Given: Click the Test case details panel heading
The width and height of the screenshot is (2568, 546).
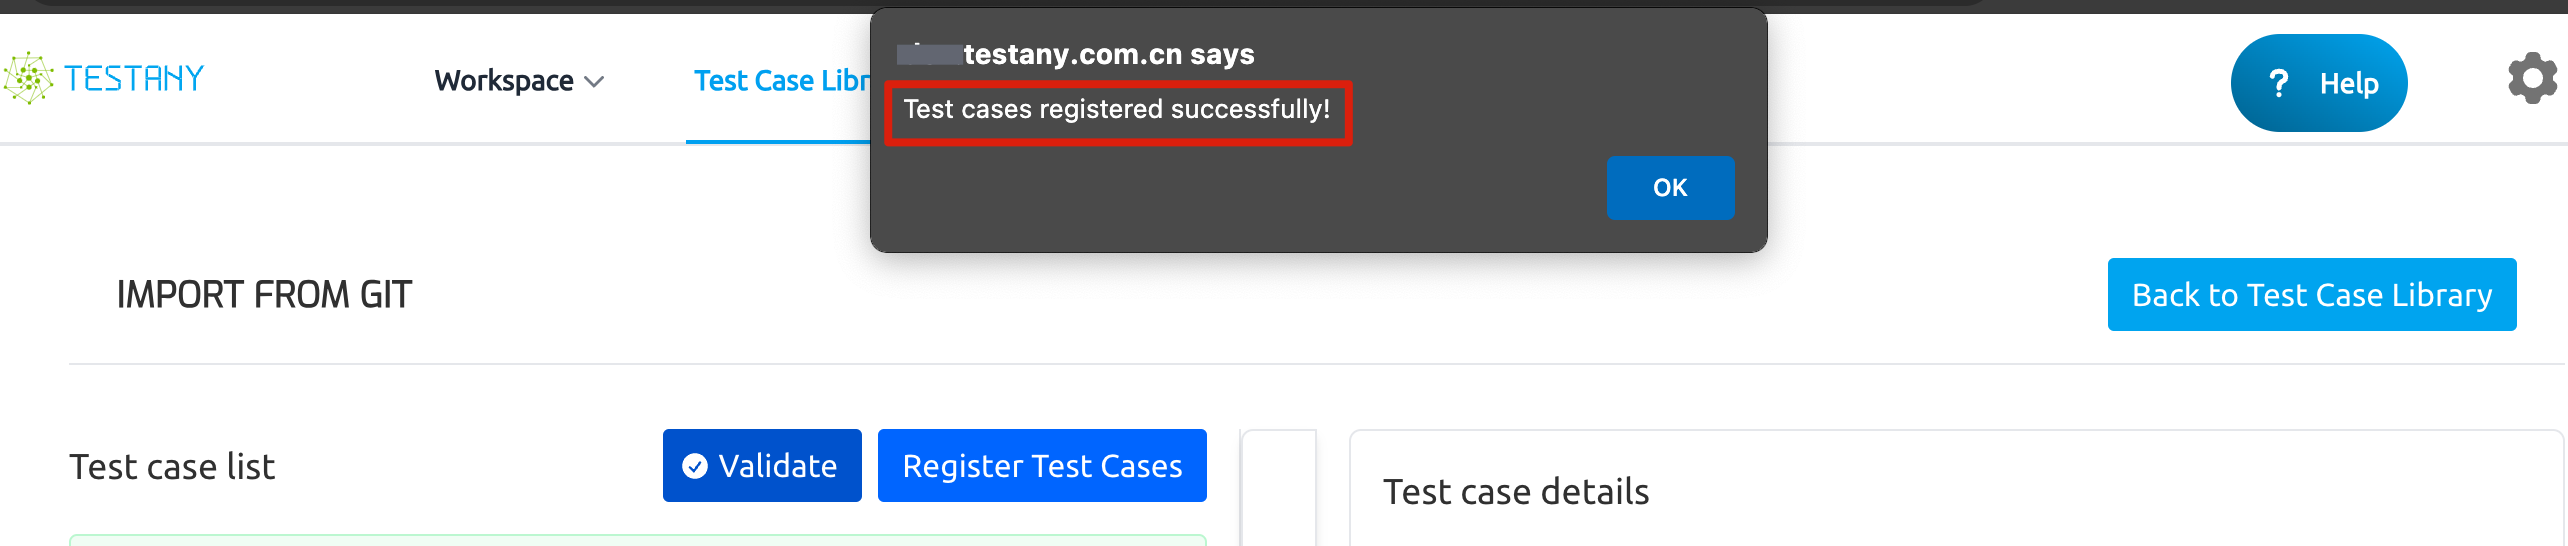Looking at the screenshot, I should [1516, 492].
